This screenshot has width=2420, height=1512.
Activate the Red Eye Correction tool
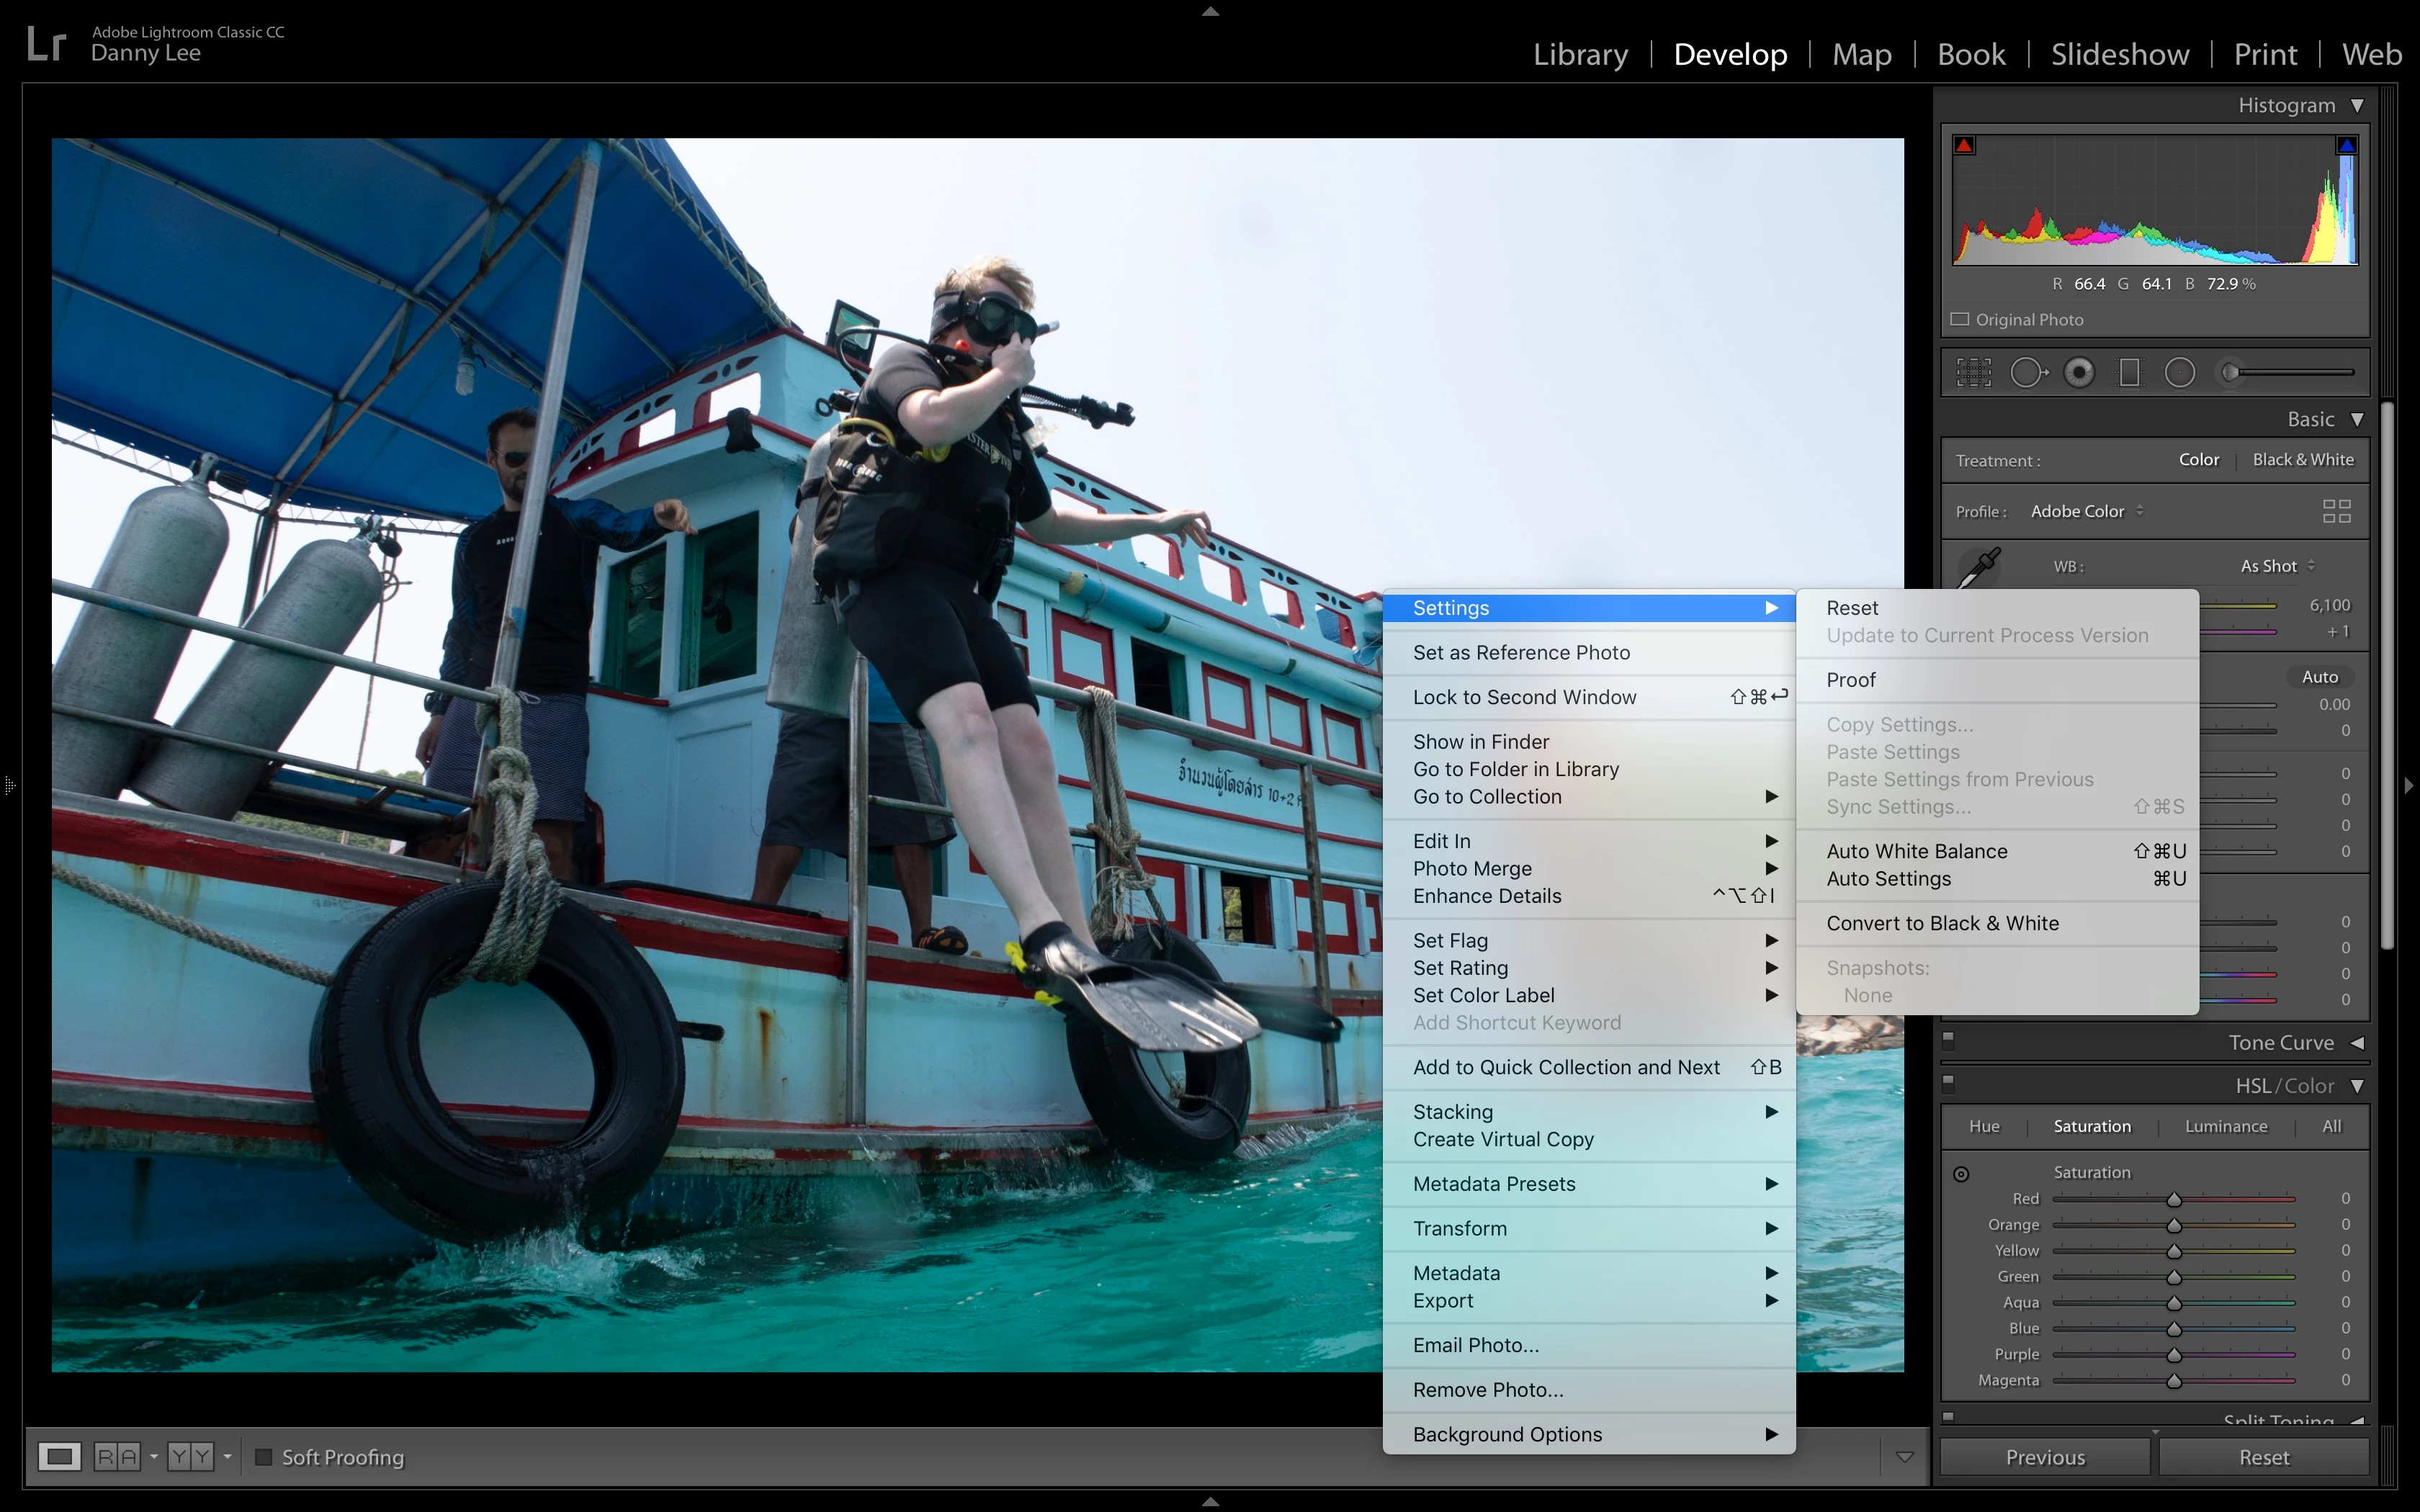(x=2079, y=373)
